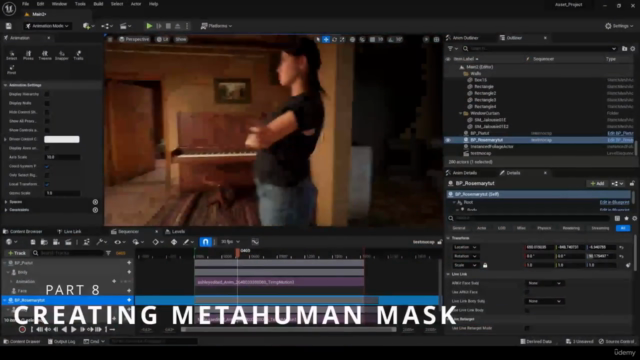Open the Snapper tool

tap(62, 55)
